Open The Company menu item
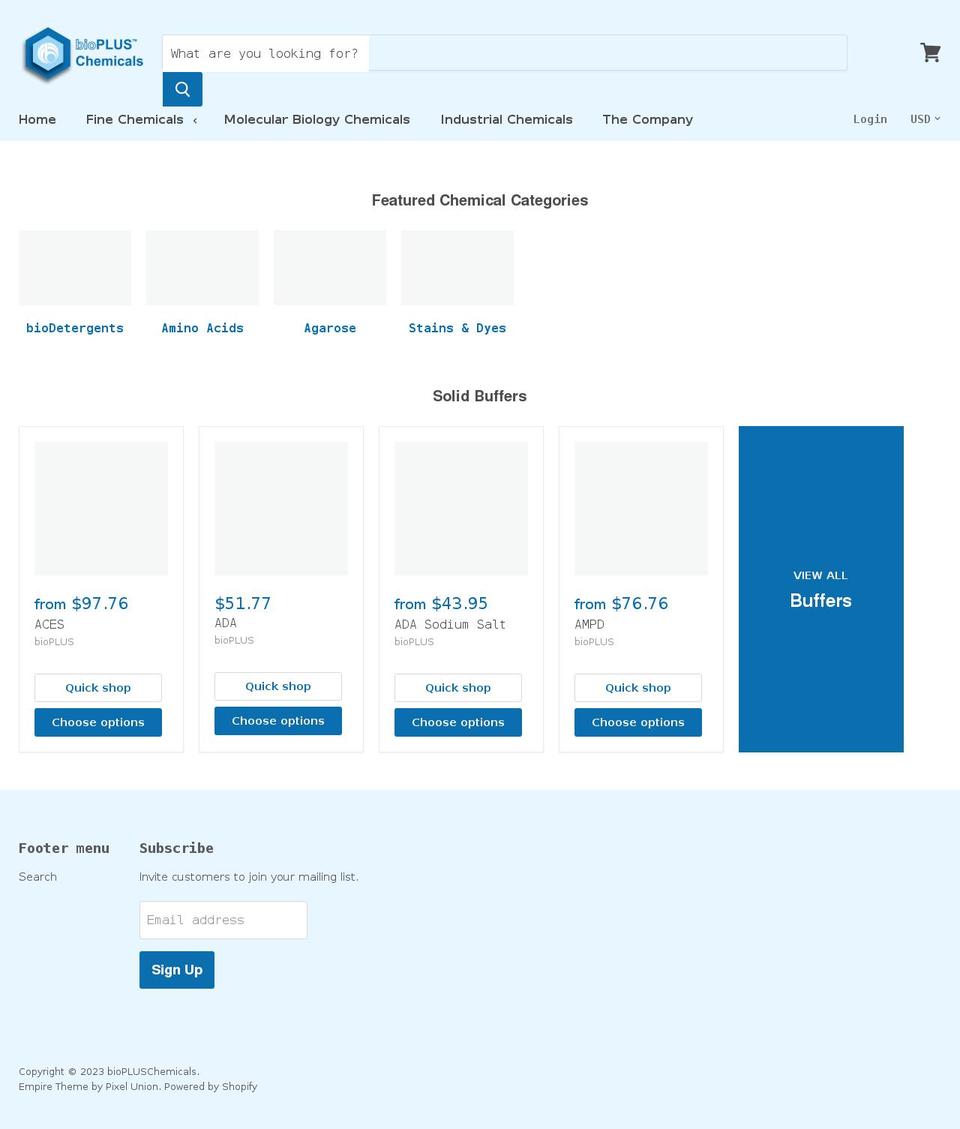The image size is (960, 1129). click(x=647, y=120)
